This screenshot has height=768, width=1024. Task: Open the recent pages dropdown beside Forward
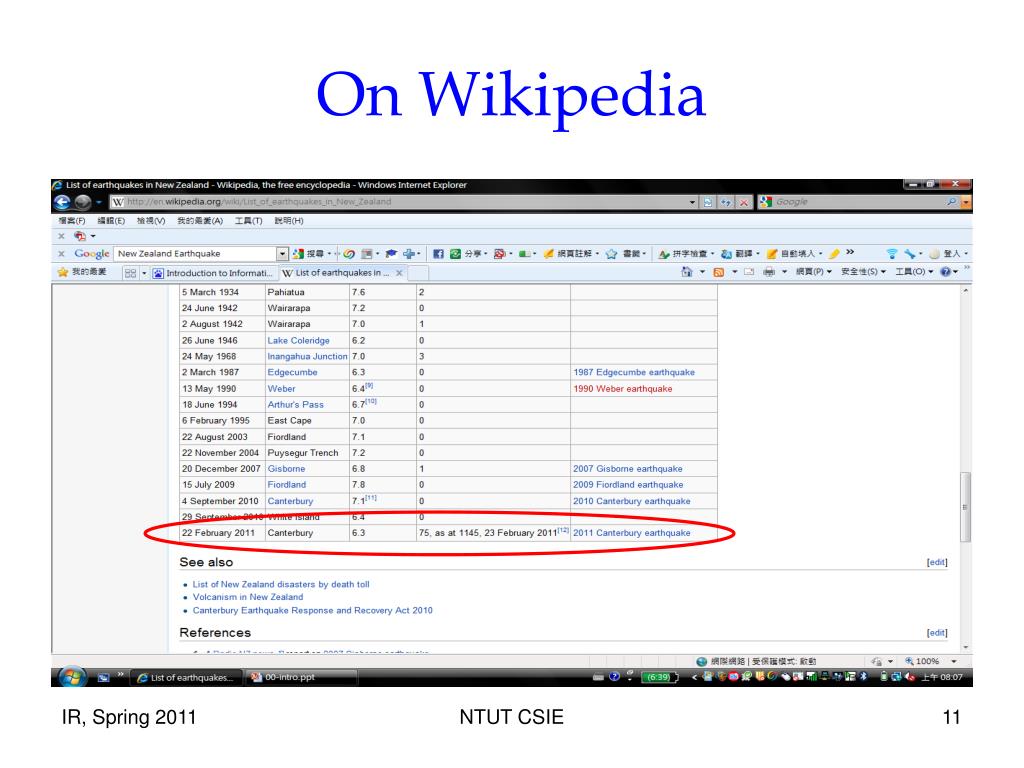click(99, 202)
